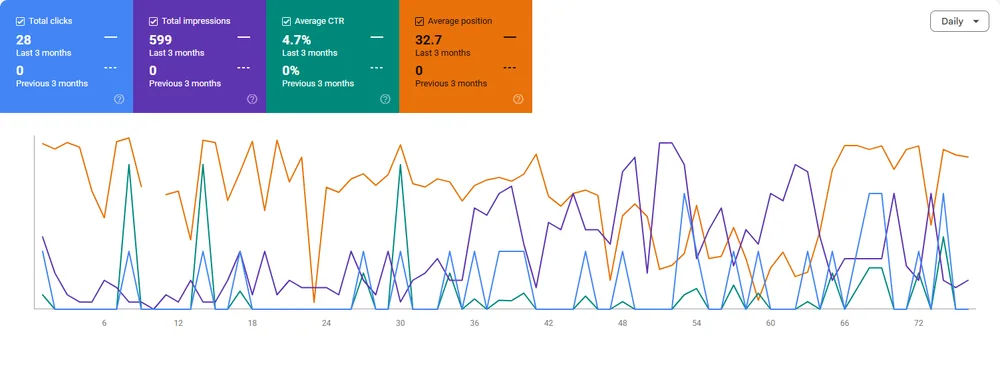The width and height of the screenshot is (1000, 365).
Task: Open help icon on Total impressions card
Action: pos(252,99)
